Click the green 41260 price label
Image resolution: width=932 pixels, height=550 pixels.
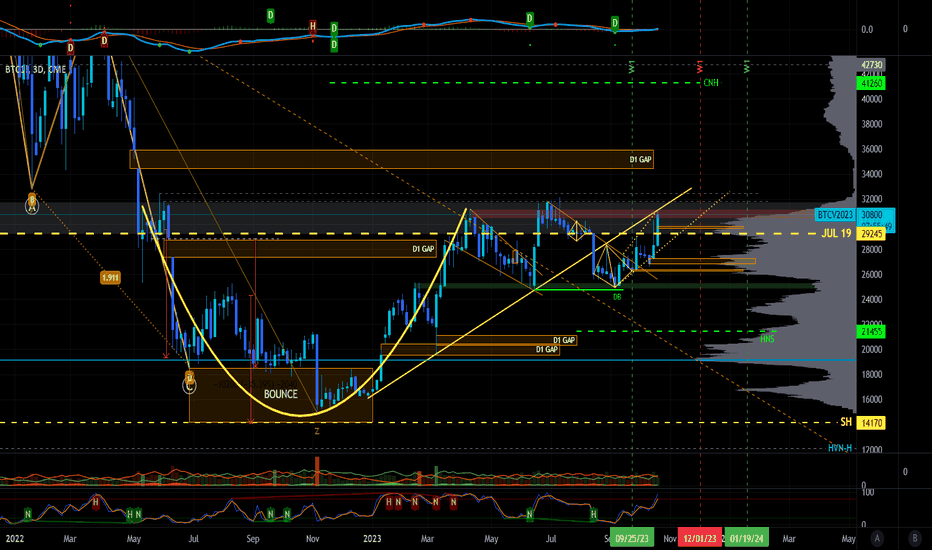click(871, 83)
